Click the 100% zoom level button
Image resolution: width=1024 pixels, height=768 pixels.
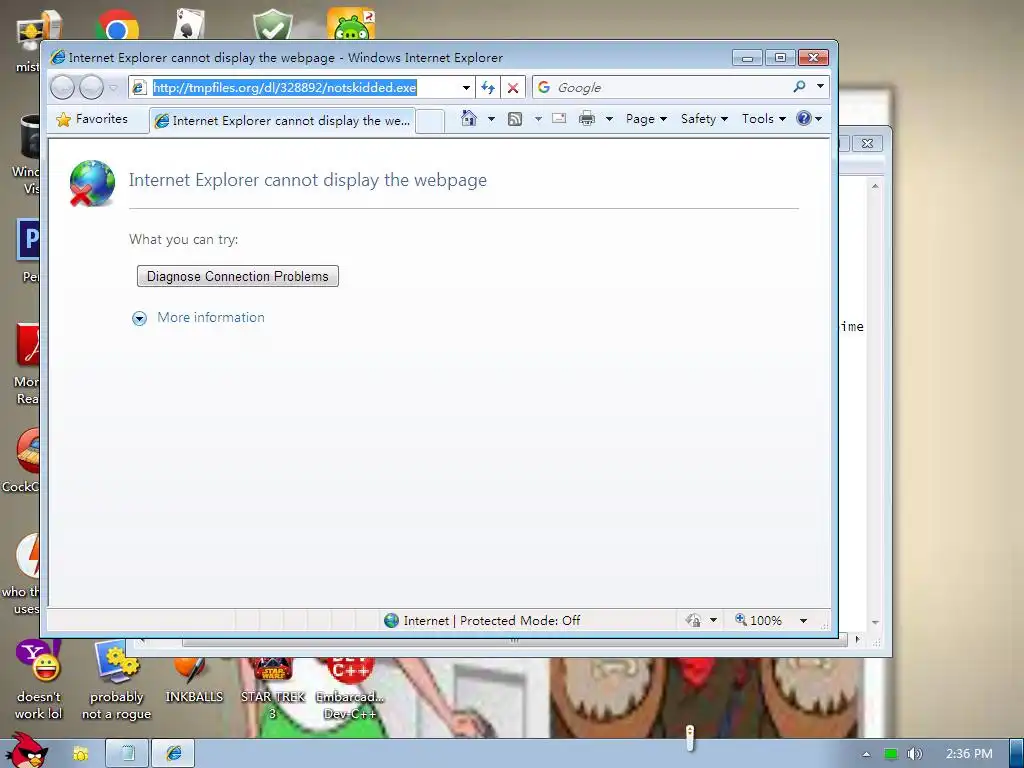tap(759, 620)
